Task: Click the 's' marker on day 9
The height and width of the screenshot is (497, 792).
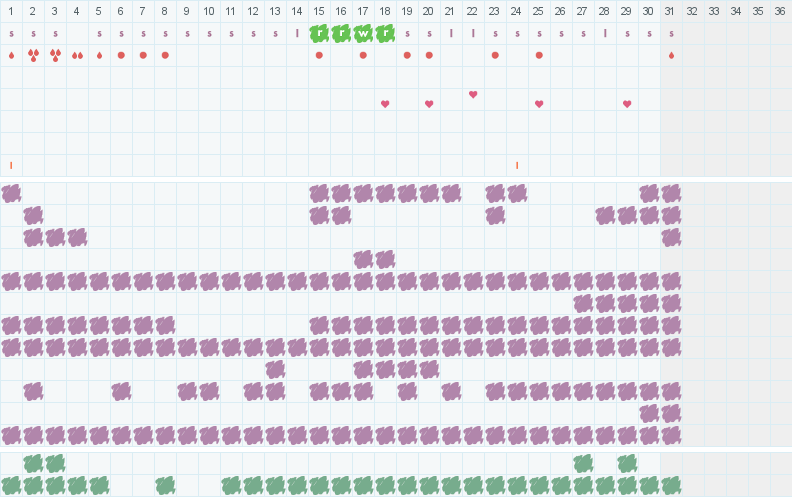Action: (187, 33)
